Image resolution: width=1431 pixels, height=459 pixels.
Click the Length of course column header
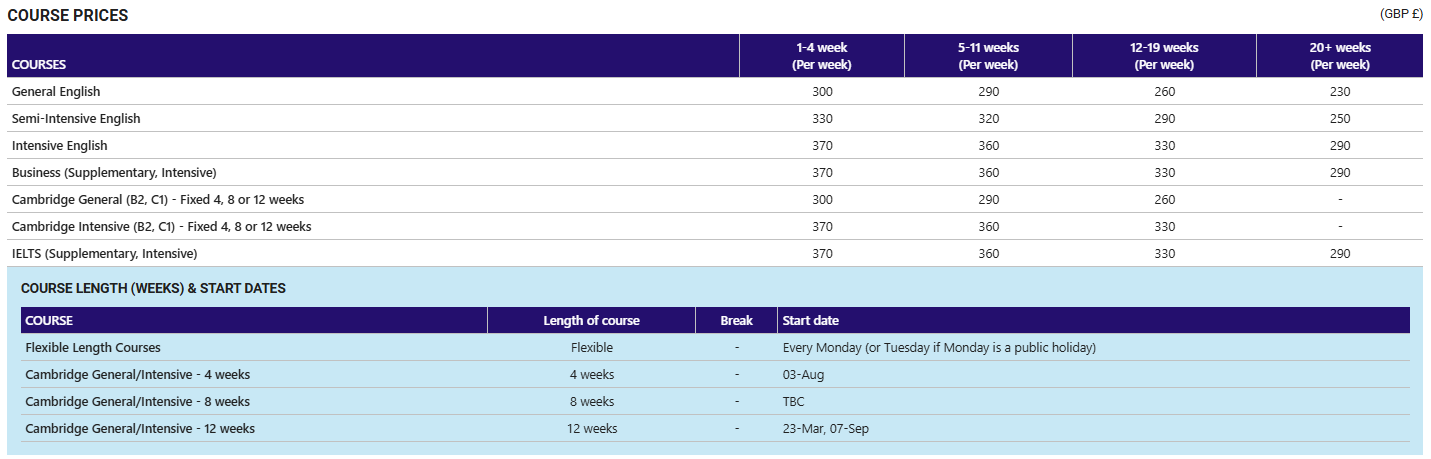[591, 321]
